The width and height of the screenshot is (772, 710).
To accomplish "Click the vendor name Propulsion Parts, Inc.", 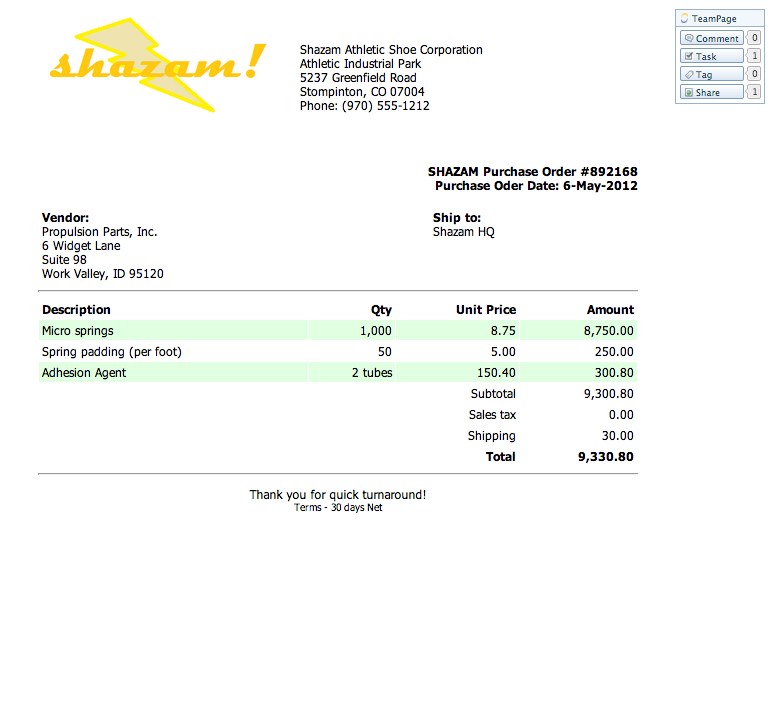I will (x=99, y=232).
